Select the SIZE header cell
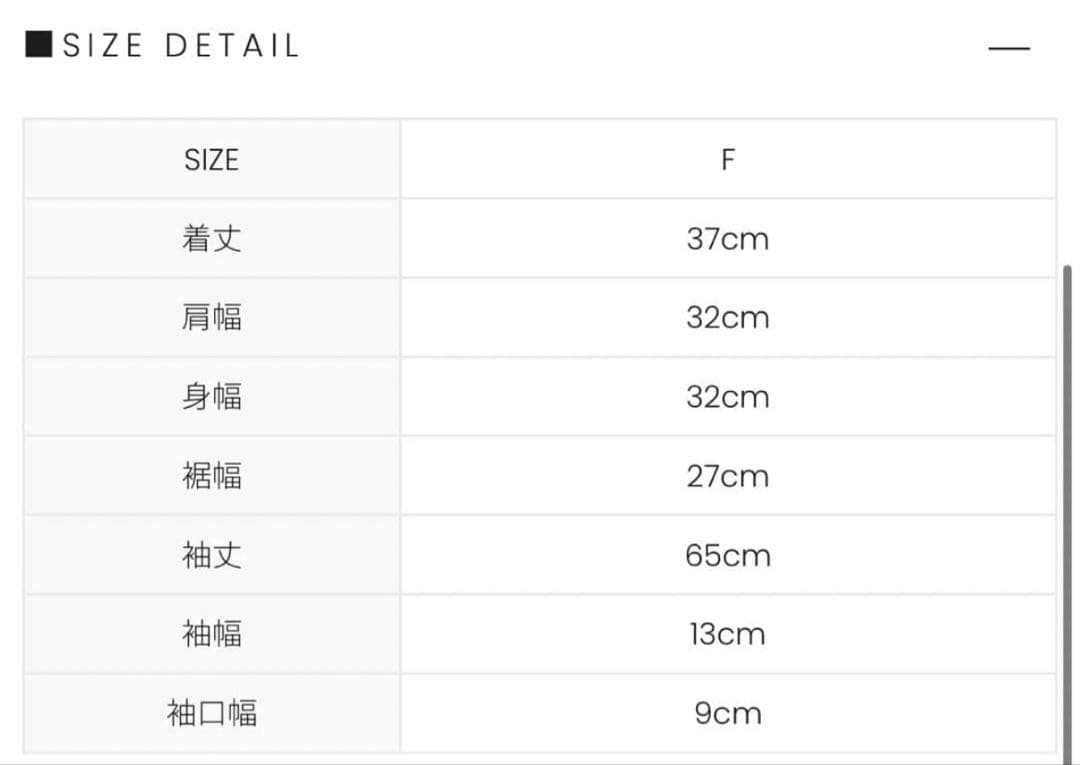Screen dimensions: 1080x765 coord(211,159)
